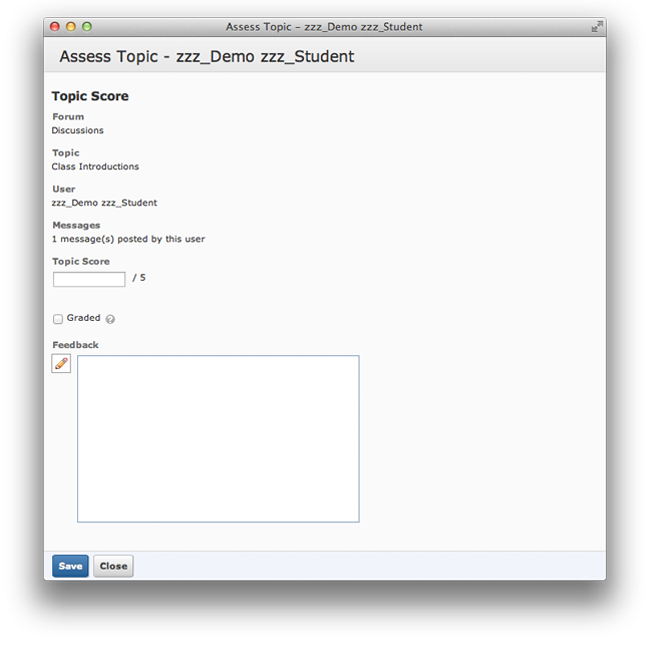Click the messages posted by this user text

[x=128, y=239]
